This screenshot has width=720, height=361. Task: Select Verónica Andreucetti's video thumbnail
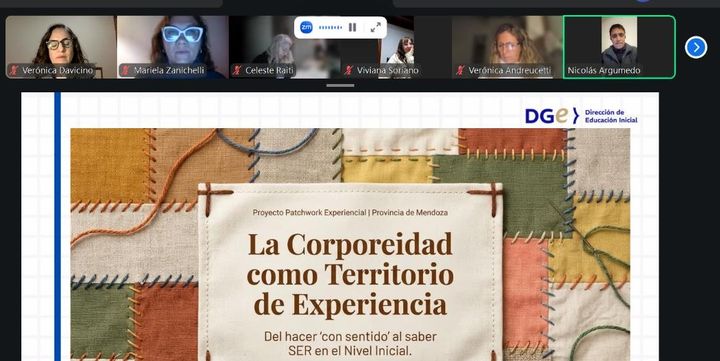[507, 47]
